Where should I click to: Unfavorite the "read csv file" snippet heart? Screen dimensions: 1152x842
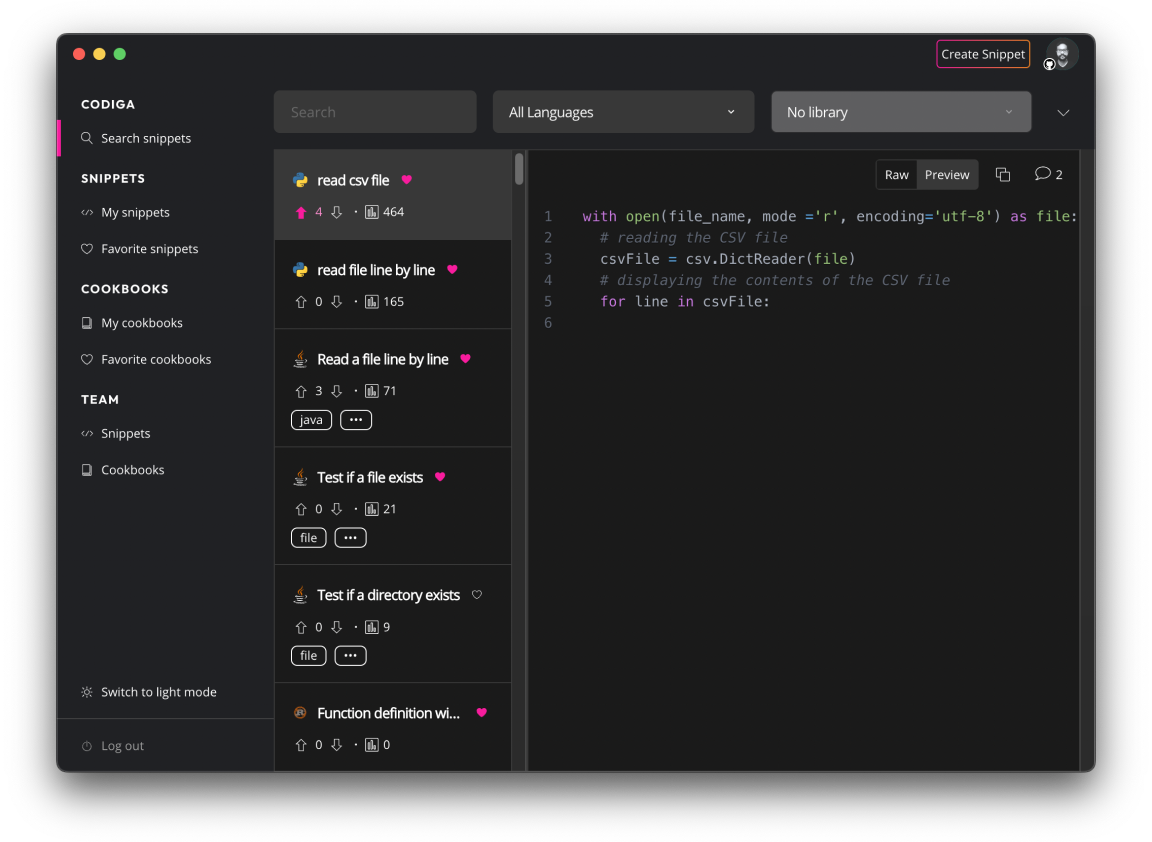406,180
